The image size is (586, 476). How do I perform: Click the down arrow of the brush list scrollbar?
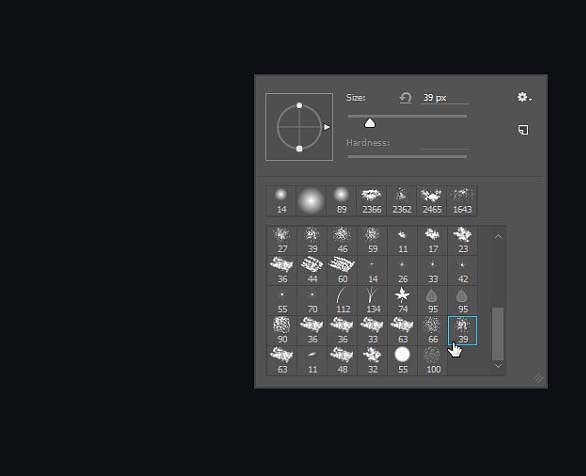coord(498,366)
